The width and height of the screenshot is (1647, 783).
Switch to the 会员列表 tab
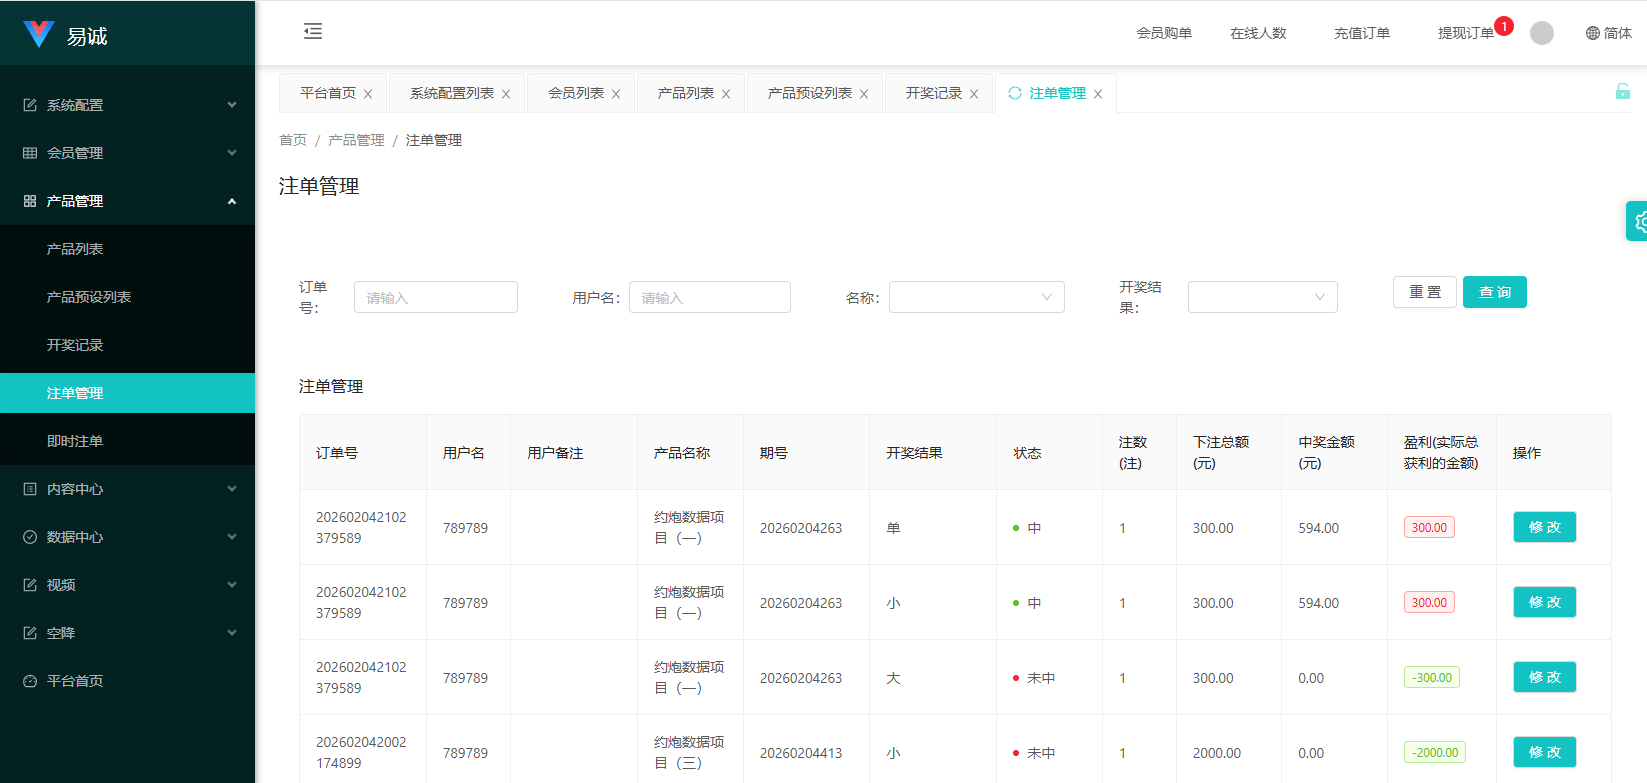tap(575, 93)
